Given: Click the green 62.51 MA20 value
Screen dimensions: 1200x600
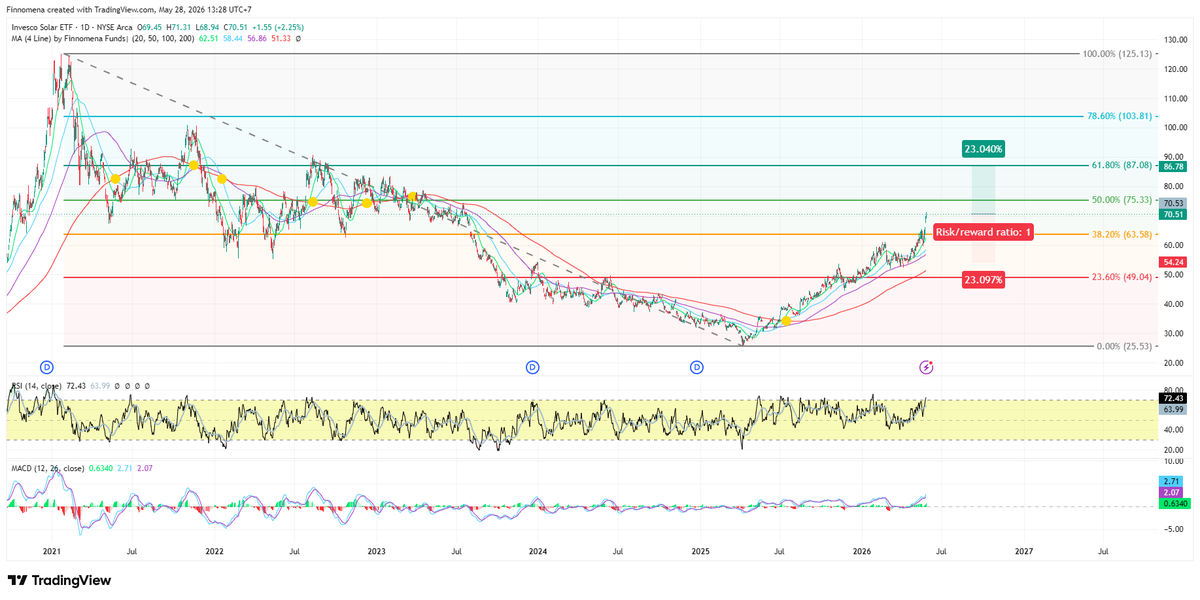Looking at the screenshot, I should point(209,38).
